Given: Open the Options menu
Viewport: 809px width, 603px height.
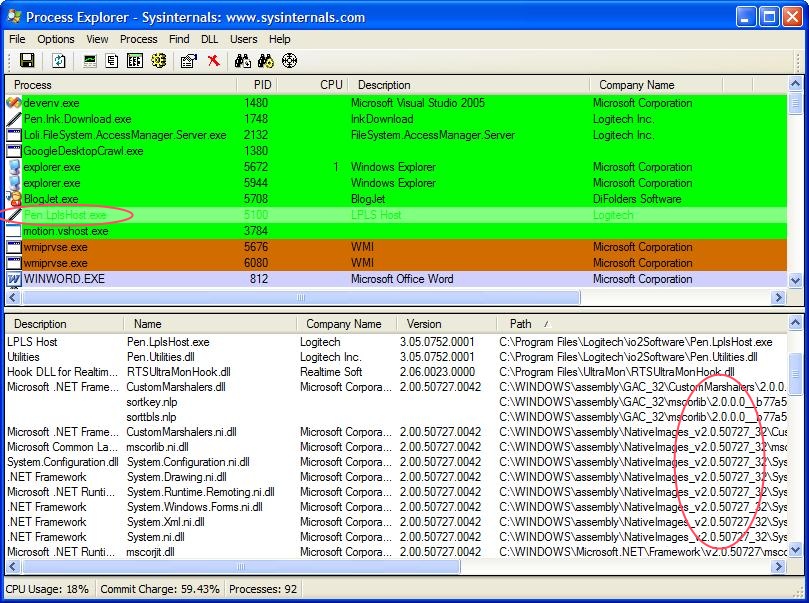Looking at the screenshot, I should click(x=56, y=39).
